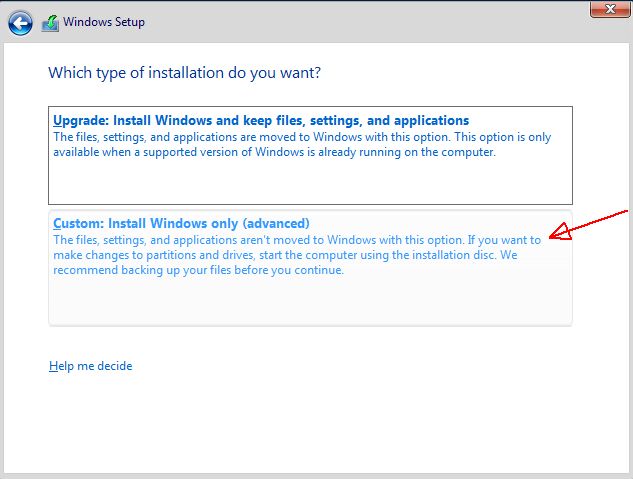Click the Windows Setup title icon
Viewport: 633px width, 479px height.
coord(50,23)
